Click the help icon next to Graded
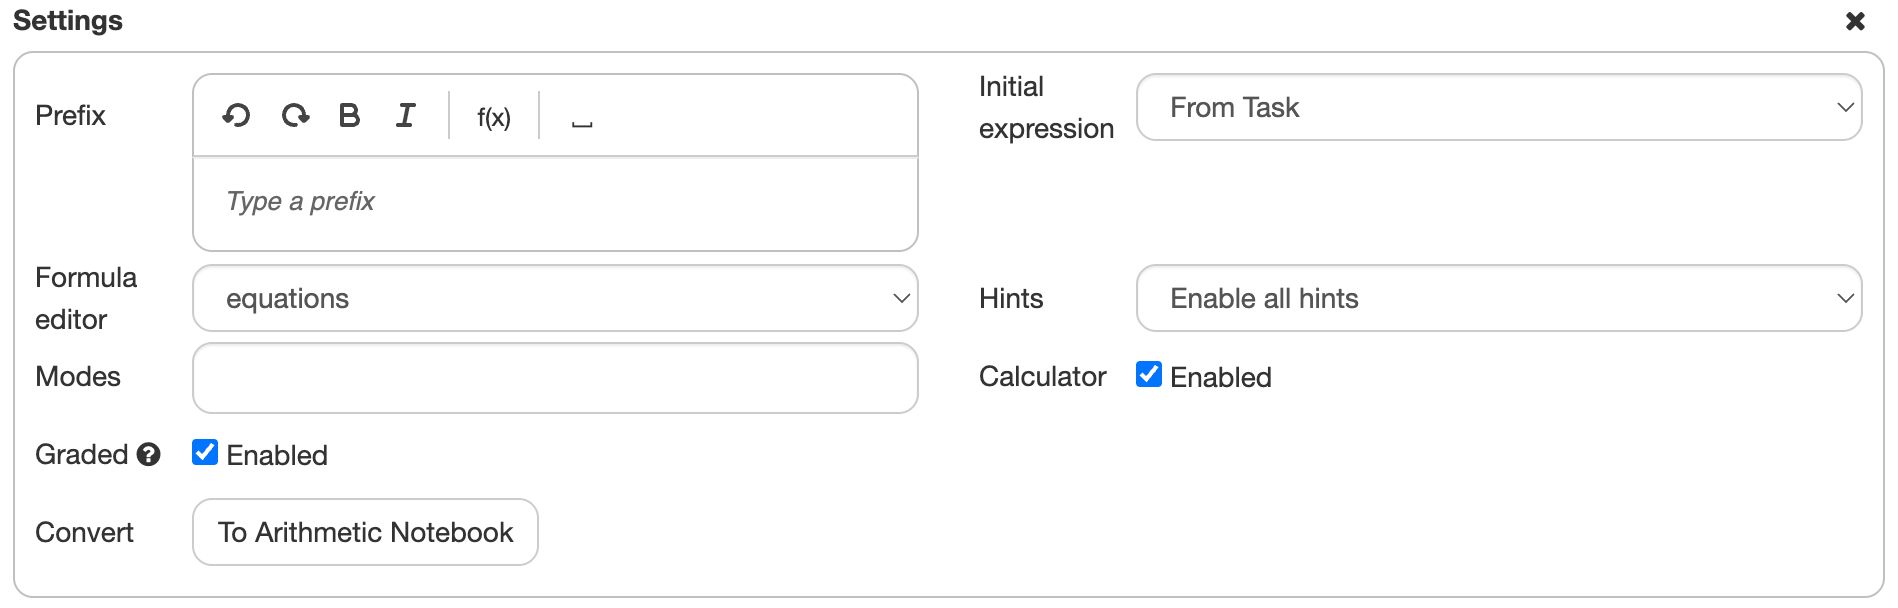This screenshot has height=608, width=1898. point(148,455)
